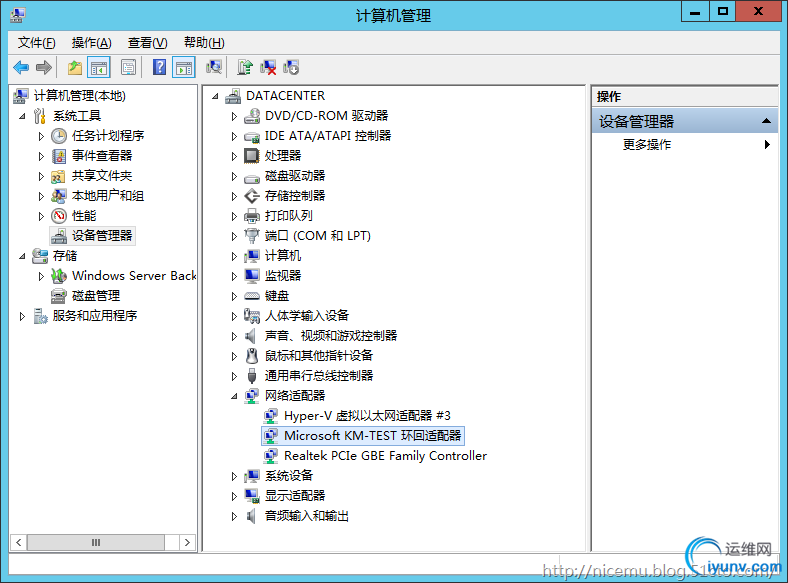Click the Forward arrow toolbar icon

pyautogui.click(x=44, y=67)
